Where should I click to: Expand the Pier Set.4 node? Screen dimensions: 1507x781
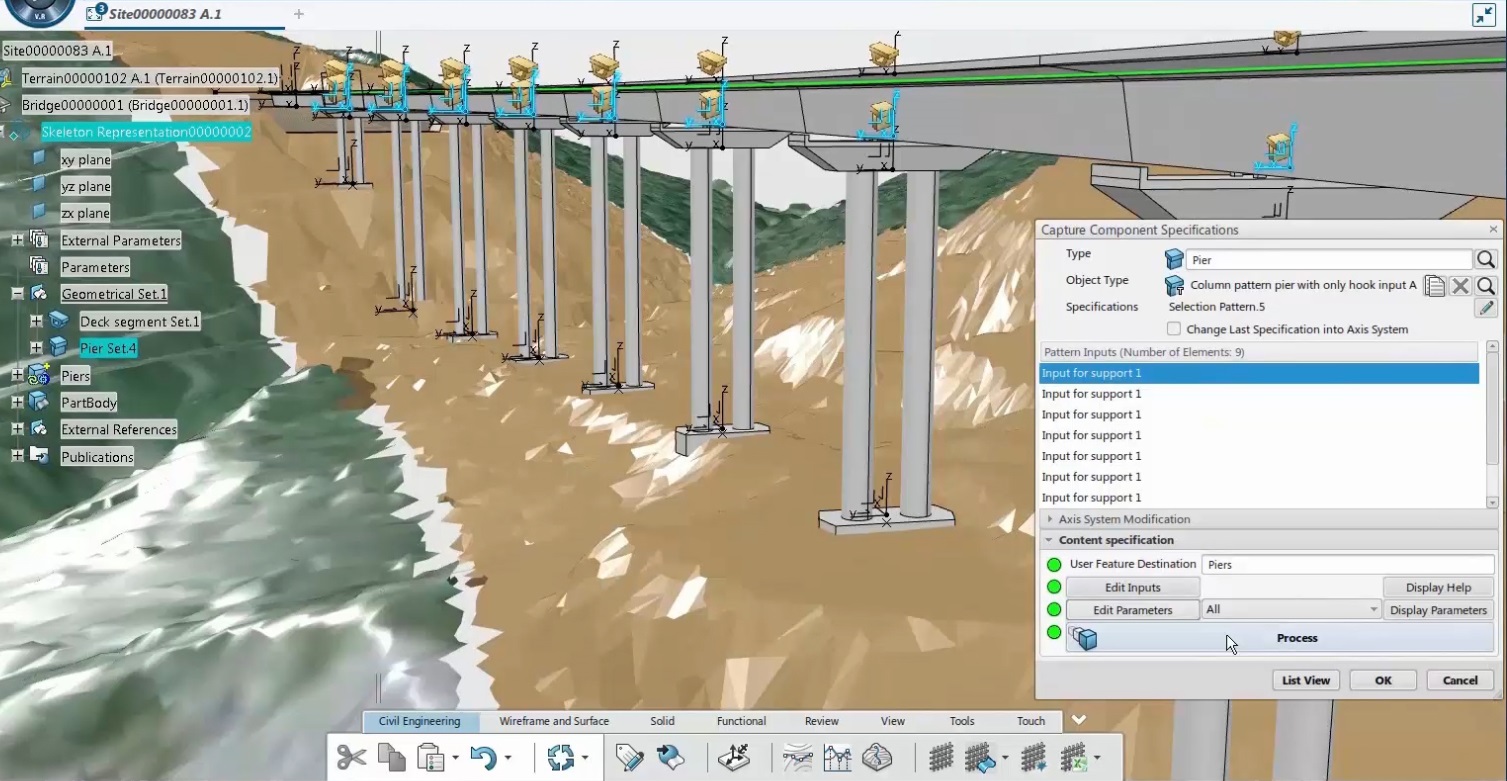tap(36, 348)
